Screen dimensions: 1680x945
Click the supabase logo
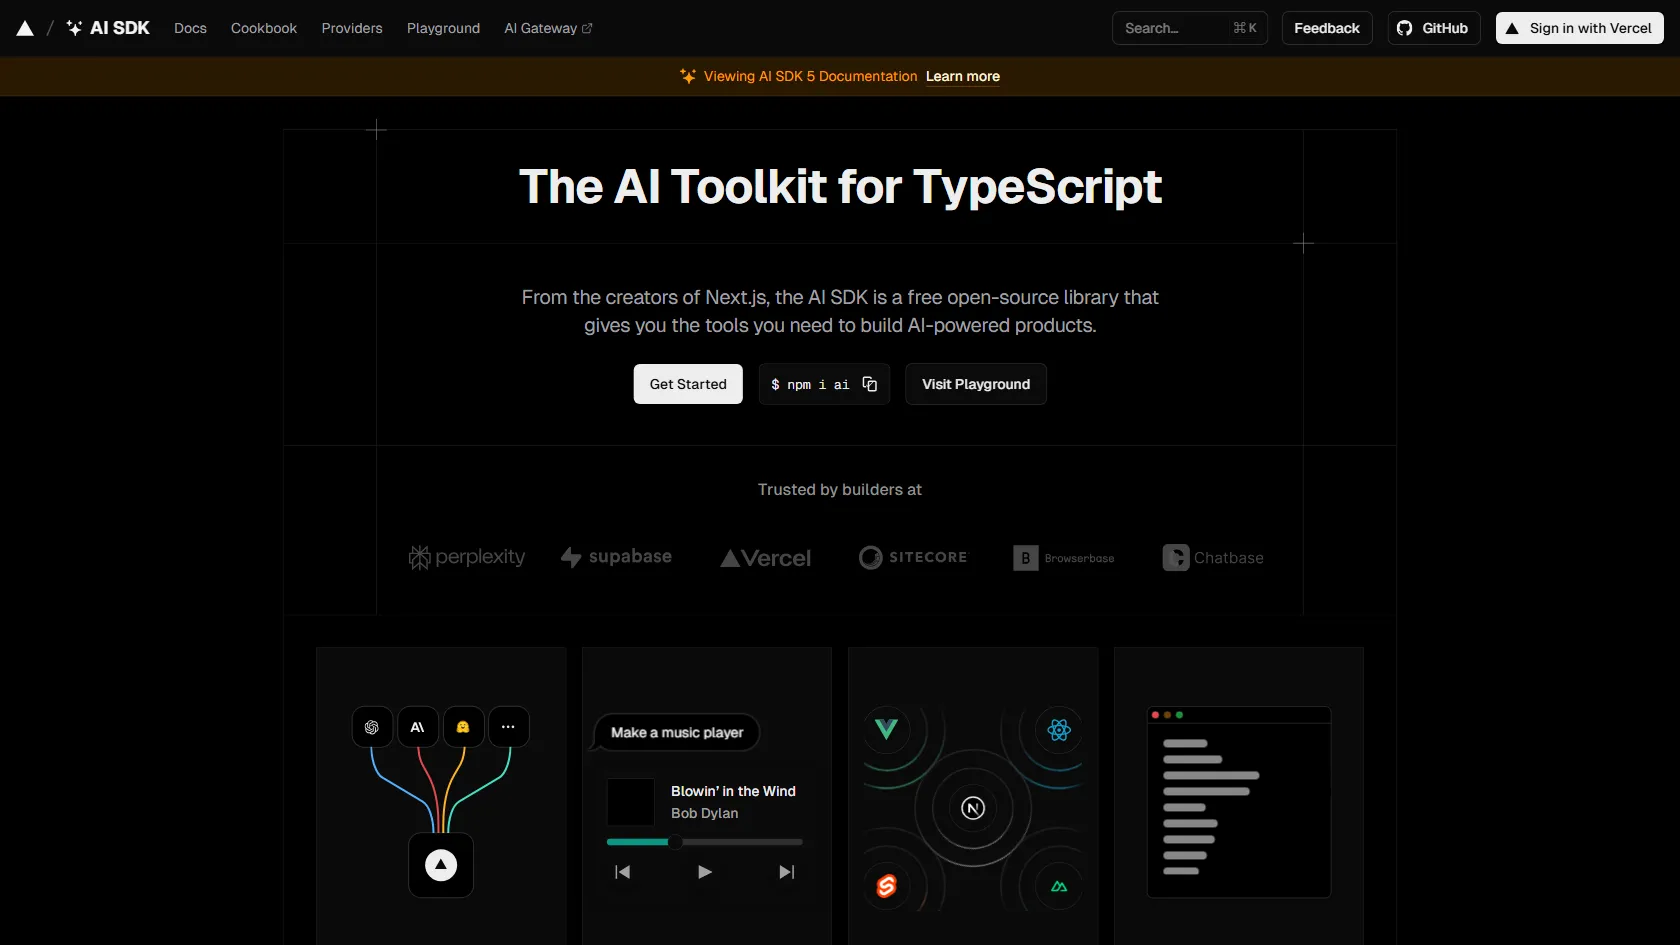point(616,557)
